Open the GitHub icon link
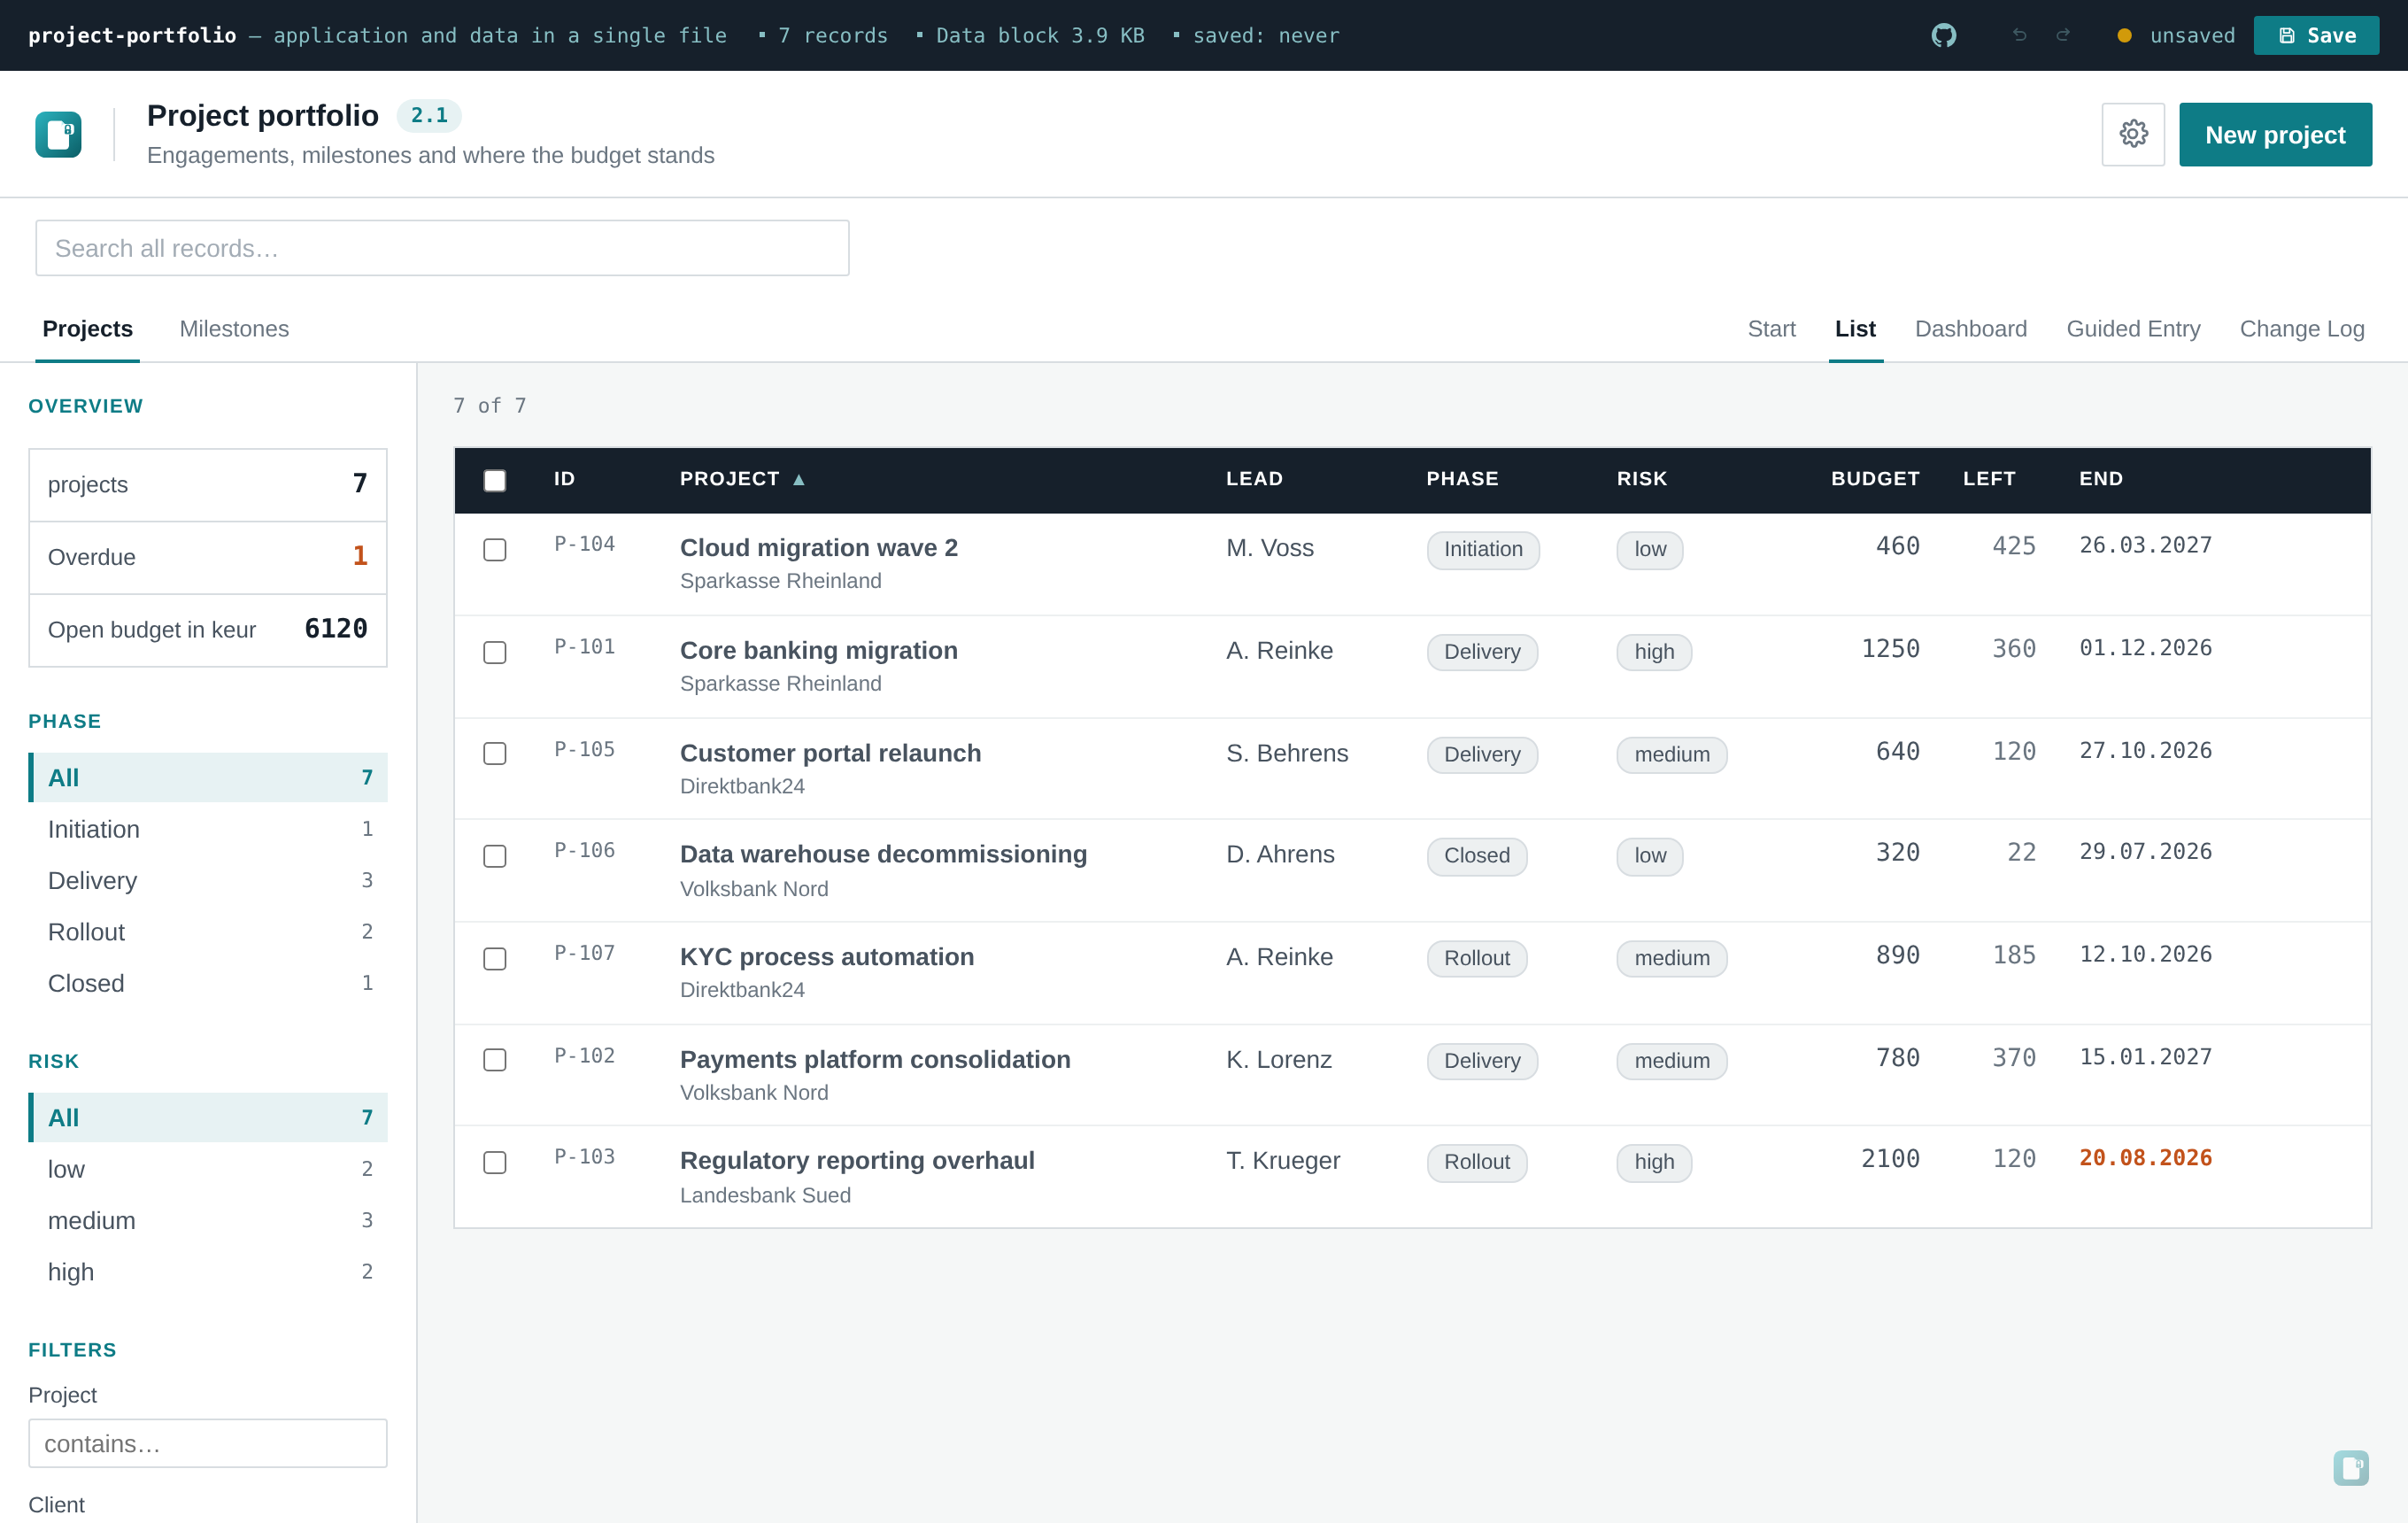The image size is (2408, 1523). tap(1943, 36)
